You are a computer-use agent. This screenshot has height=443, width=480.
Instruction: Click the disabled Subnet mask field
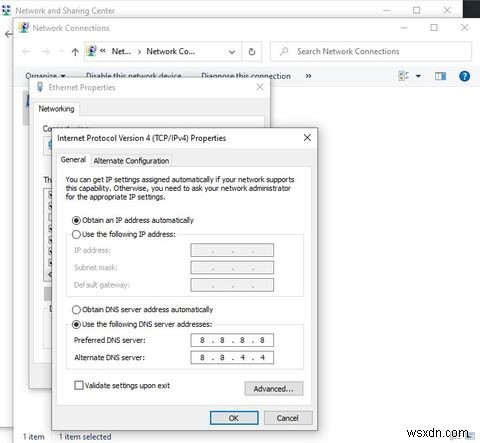232,267
